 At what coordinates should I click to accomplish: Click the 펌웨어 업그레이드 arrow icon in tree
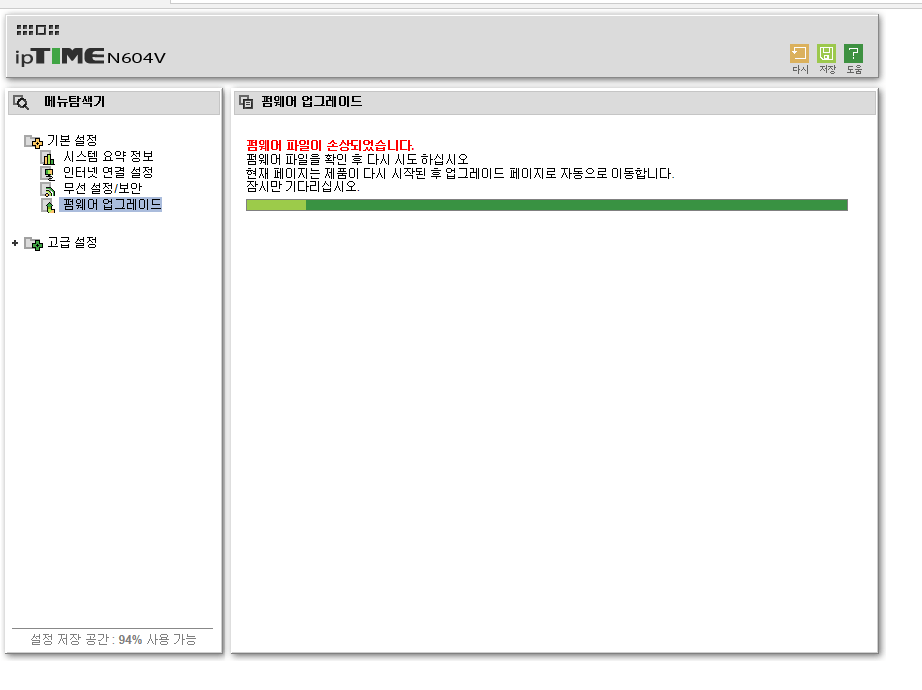click(x=48, y=205)
